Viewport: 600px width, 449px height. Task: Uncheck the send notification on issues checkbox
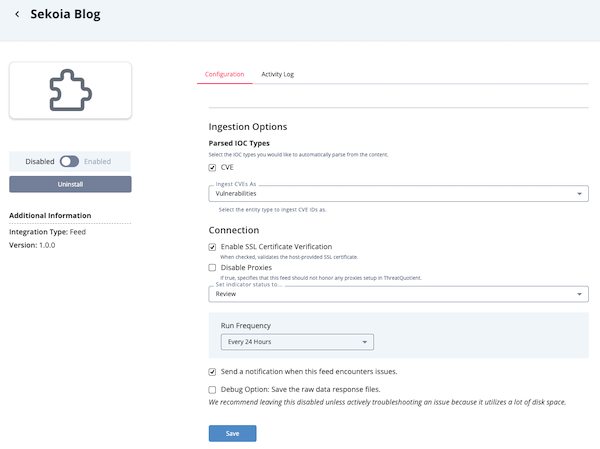point(212,371)
